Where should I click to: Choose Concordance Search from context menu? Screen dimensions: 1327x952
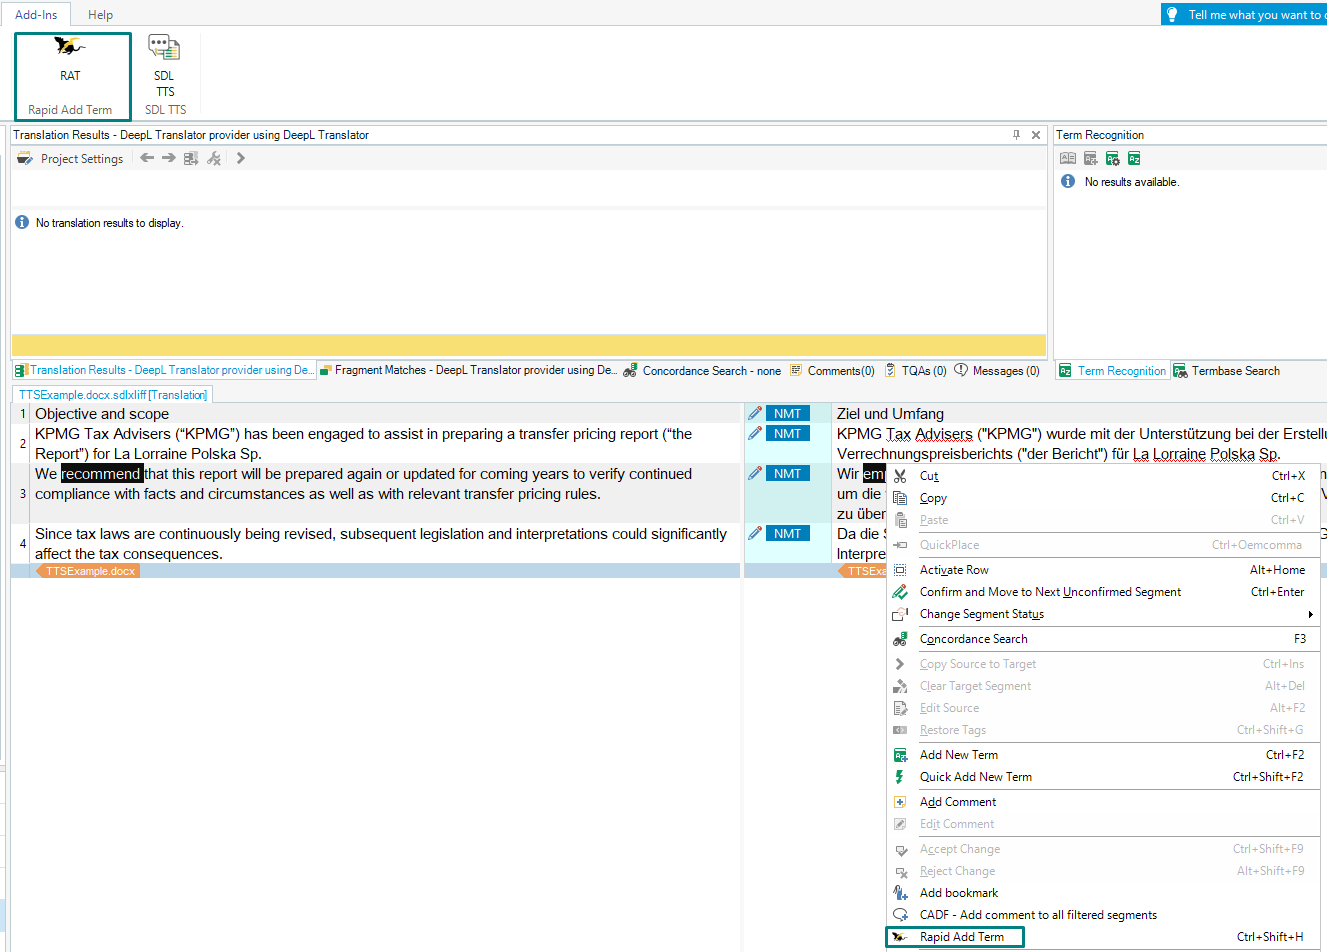pyautogui.click(x=1104, y=639)
